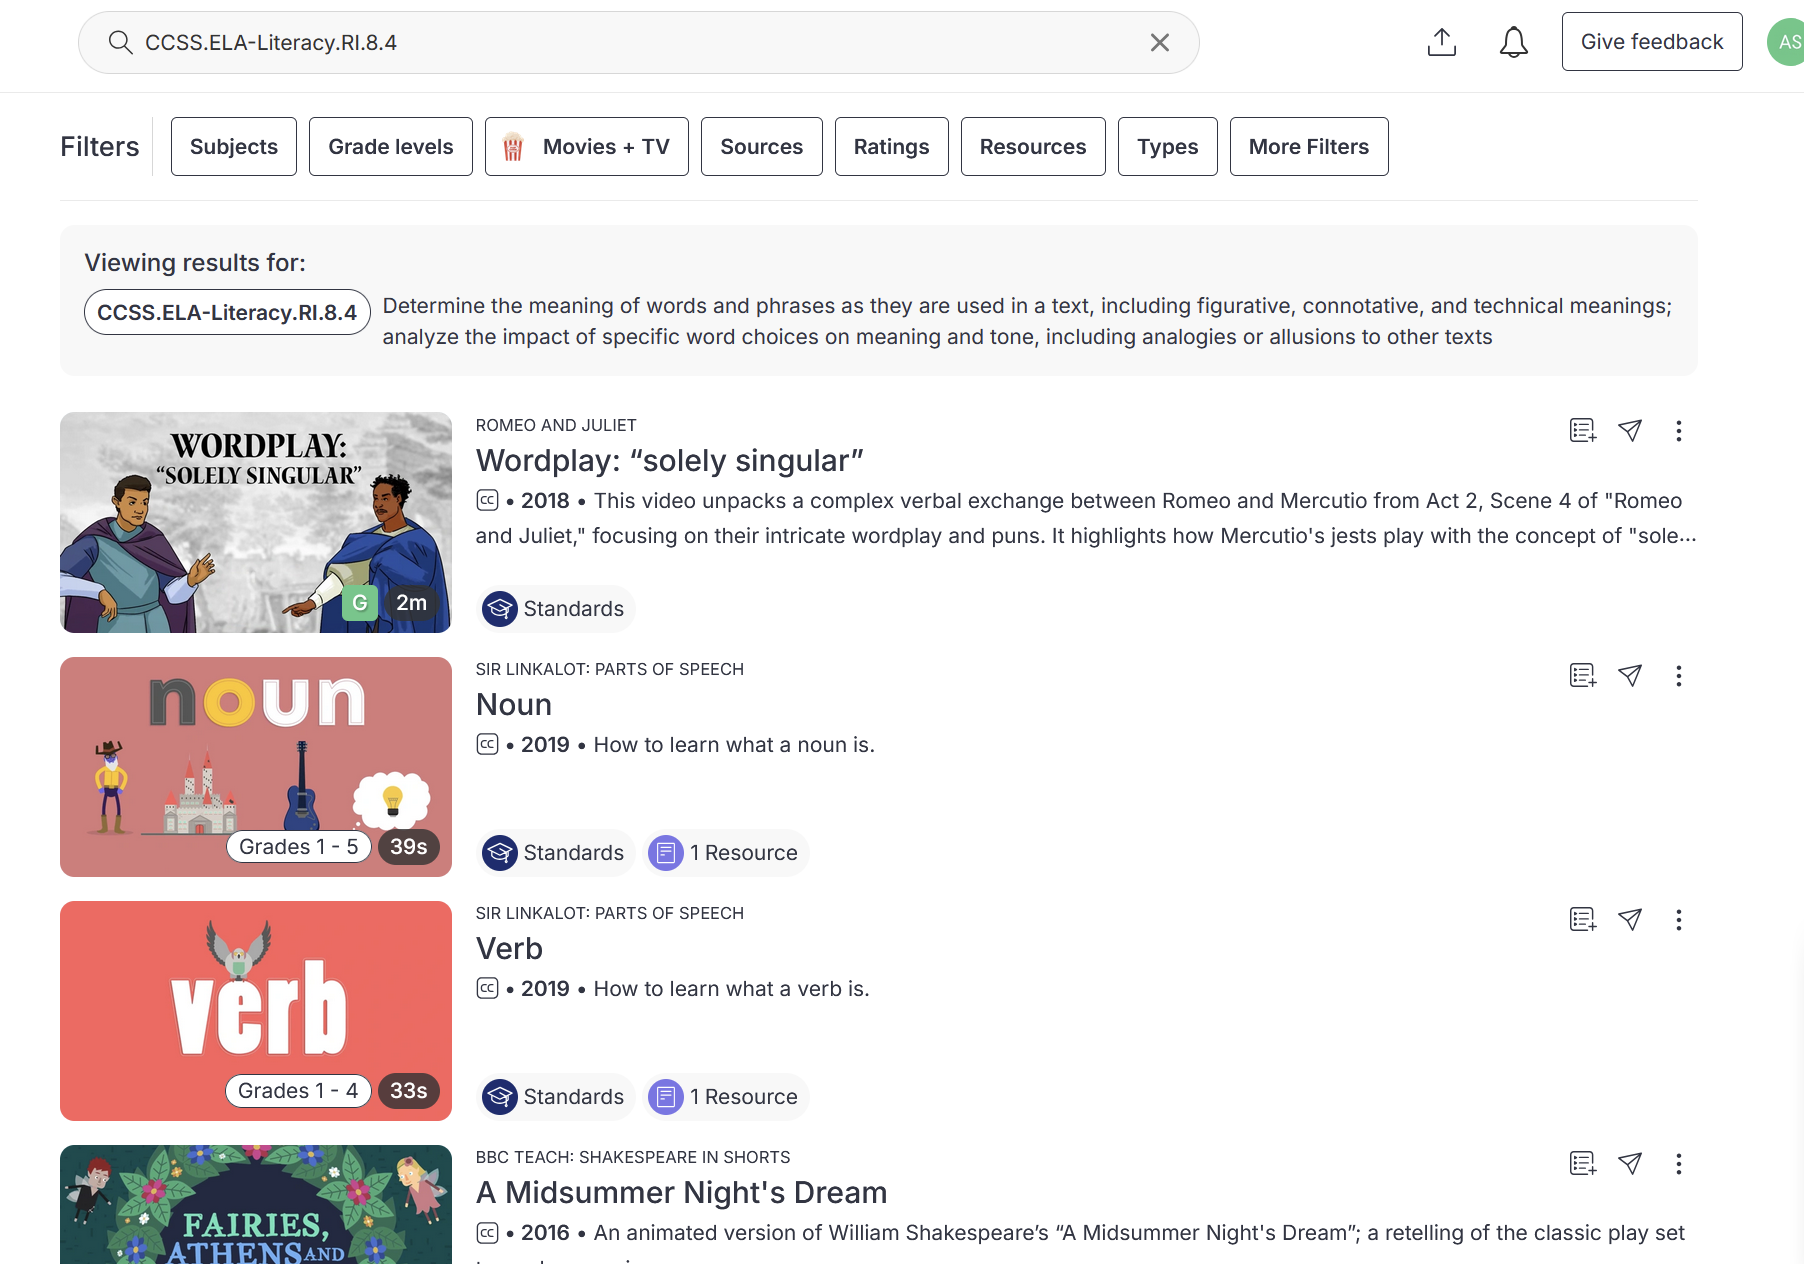
Task: Click the search box containing CCSS.ELA-Literacy.RI.8.4
Action: (x=638, y=42)
